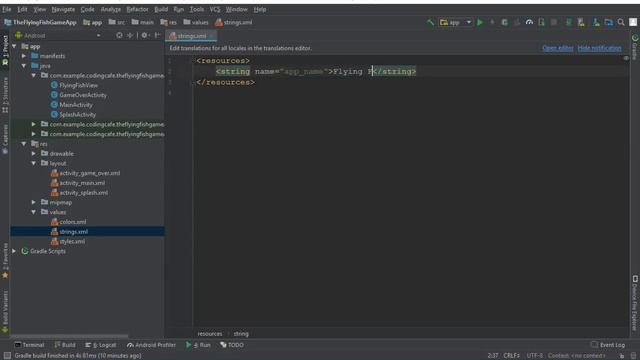
Task: Select GameOverActivity class in tree
Action: tap(83, 95)
